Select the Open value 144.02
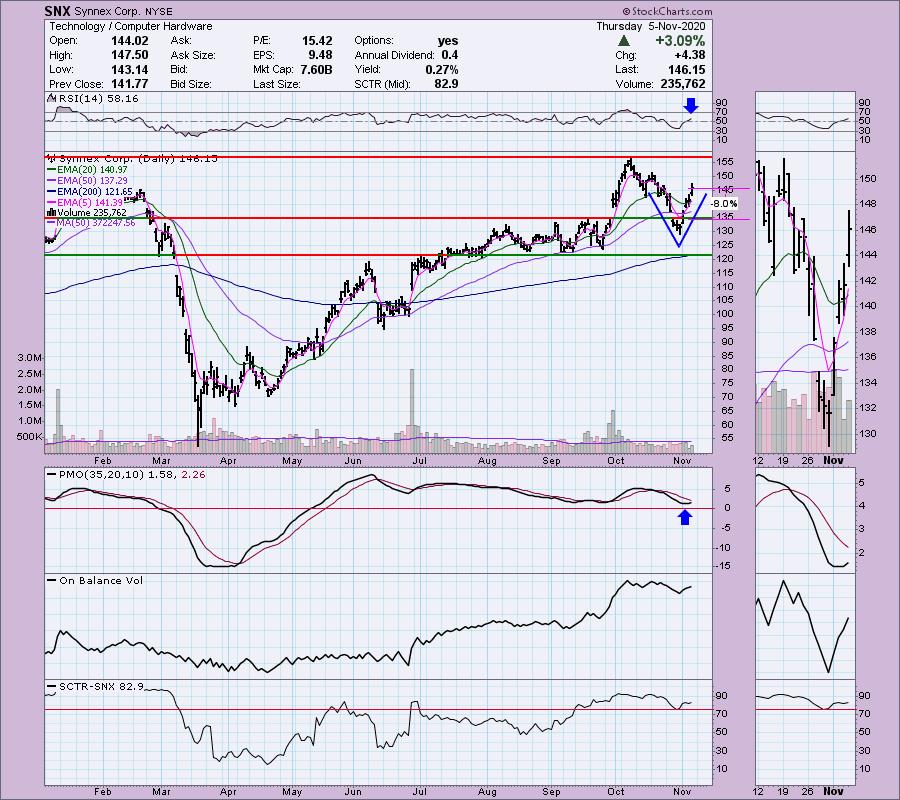The width and height of the screenshot is (900, 800). coord(131,41)
